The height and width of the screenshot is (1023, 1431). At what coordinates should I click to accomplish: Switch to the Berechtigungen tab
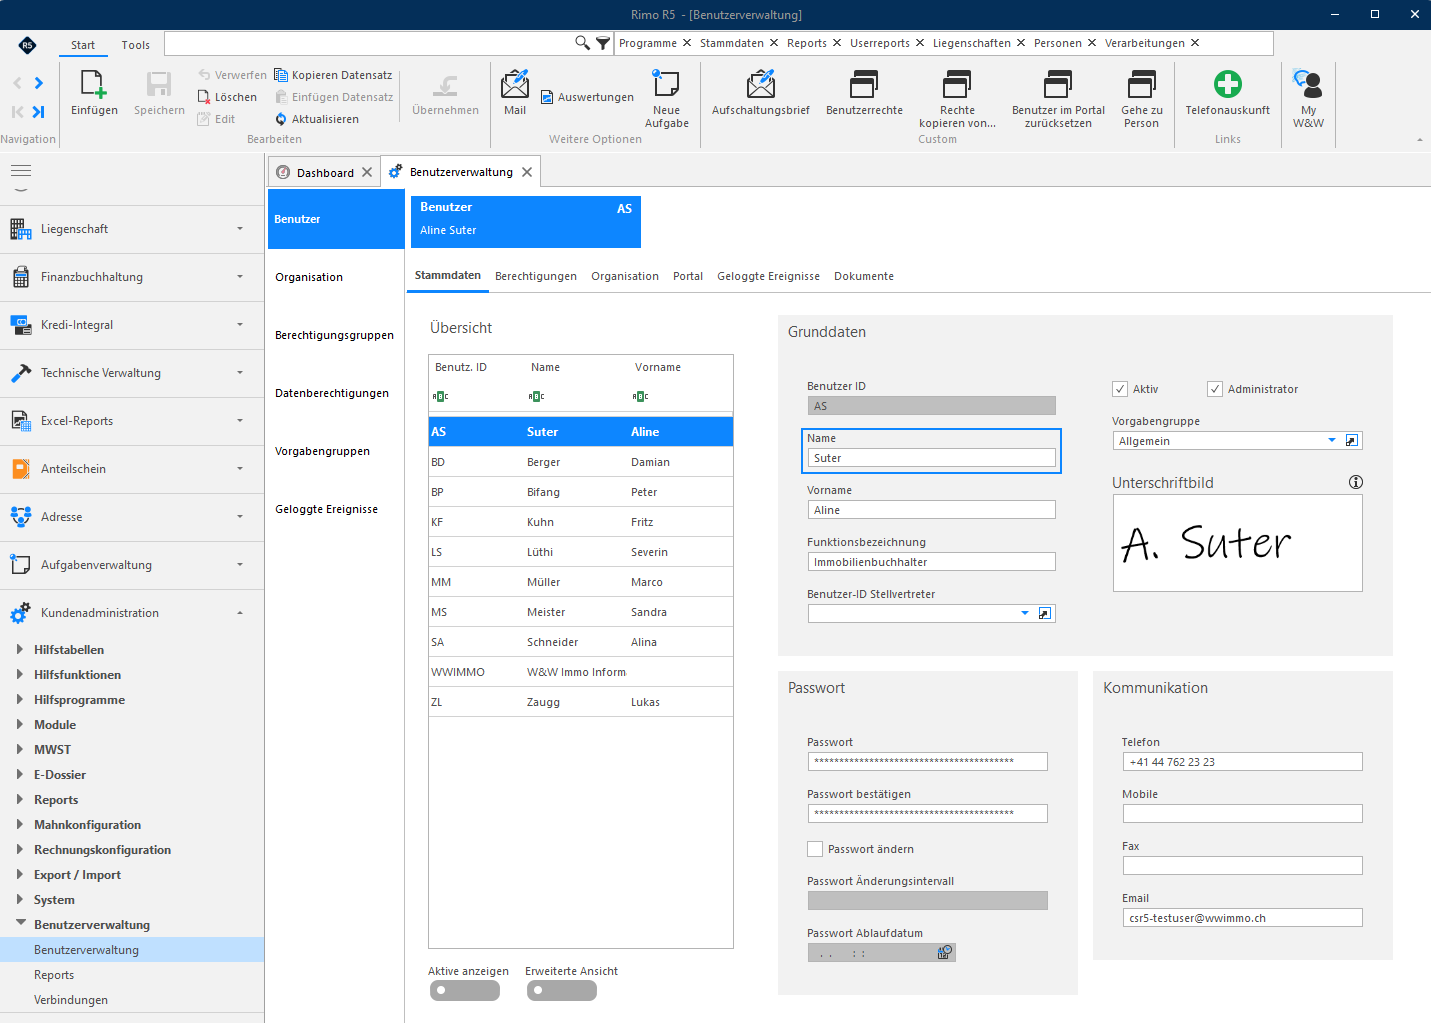click(x=536, y=276)
